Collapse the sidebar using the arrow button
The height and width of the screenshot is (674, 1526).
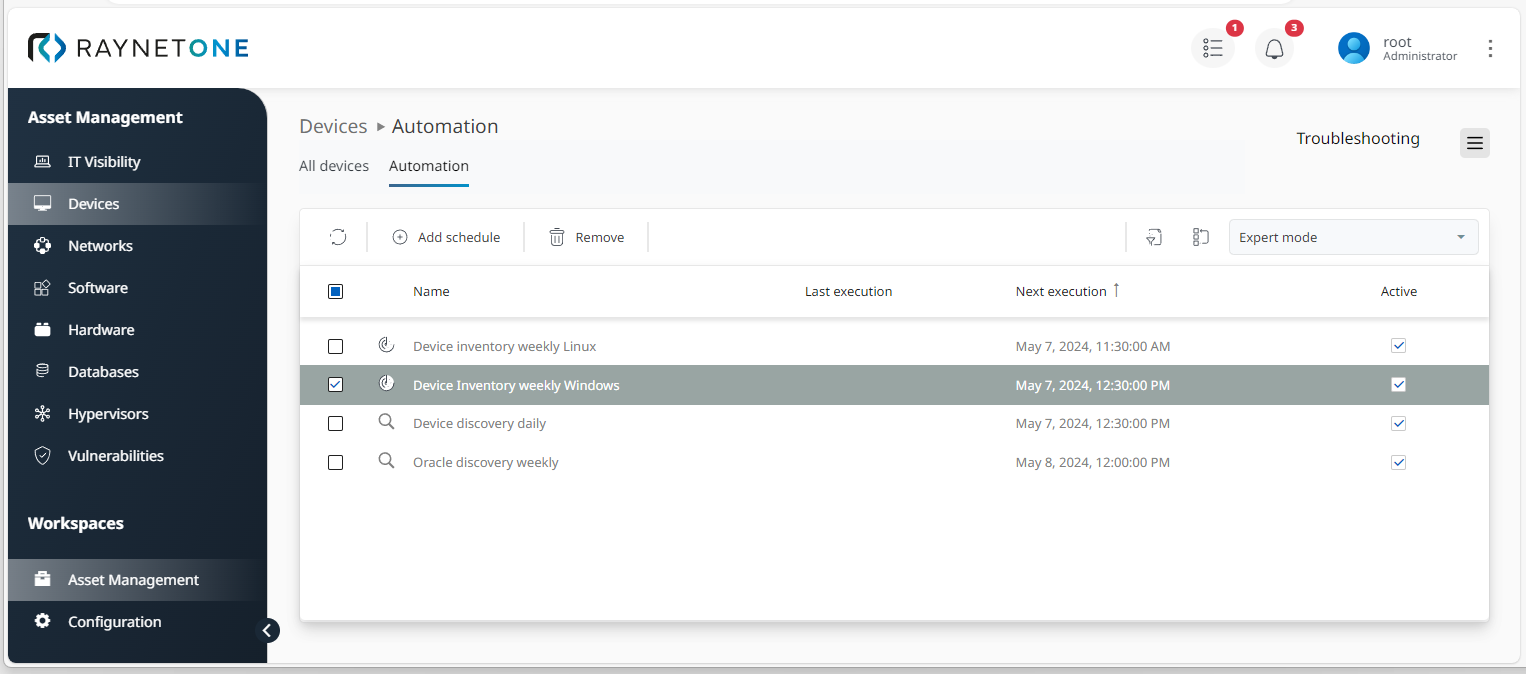click(x=267, y=630)
